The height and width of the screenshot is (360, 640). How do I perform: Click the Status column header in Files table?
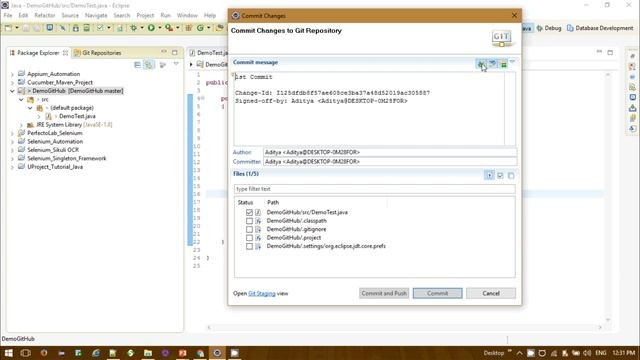[x=245, y=202]
